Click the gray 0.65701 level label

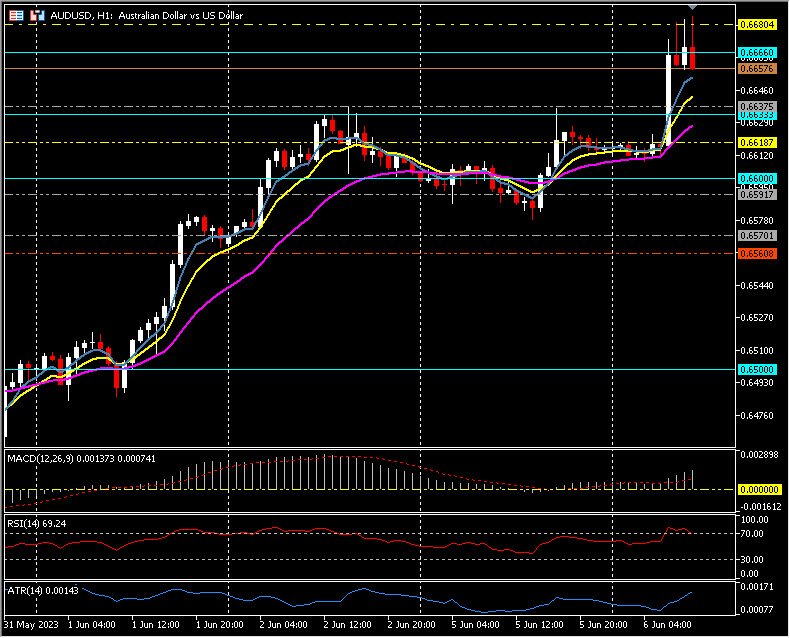pyautogui.click(x=756, y=235)
